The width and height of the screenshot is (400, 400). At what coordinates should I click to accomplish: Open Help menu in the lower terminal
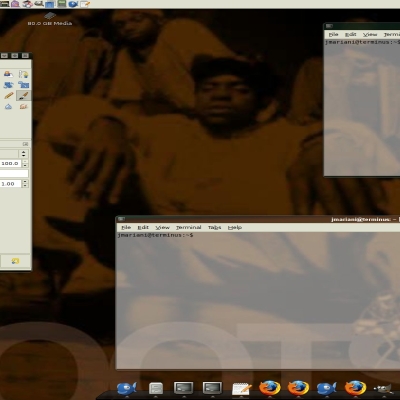coord(235,227)
